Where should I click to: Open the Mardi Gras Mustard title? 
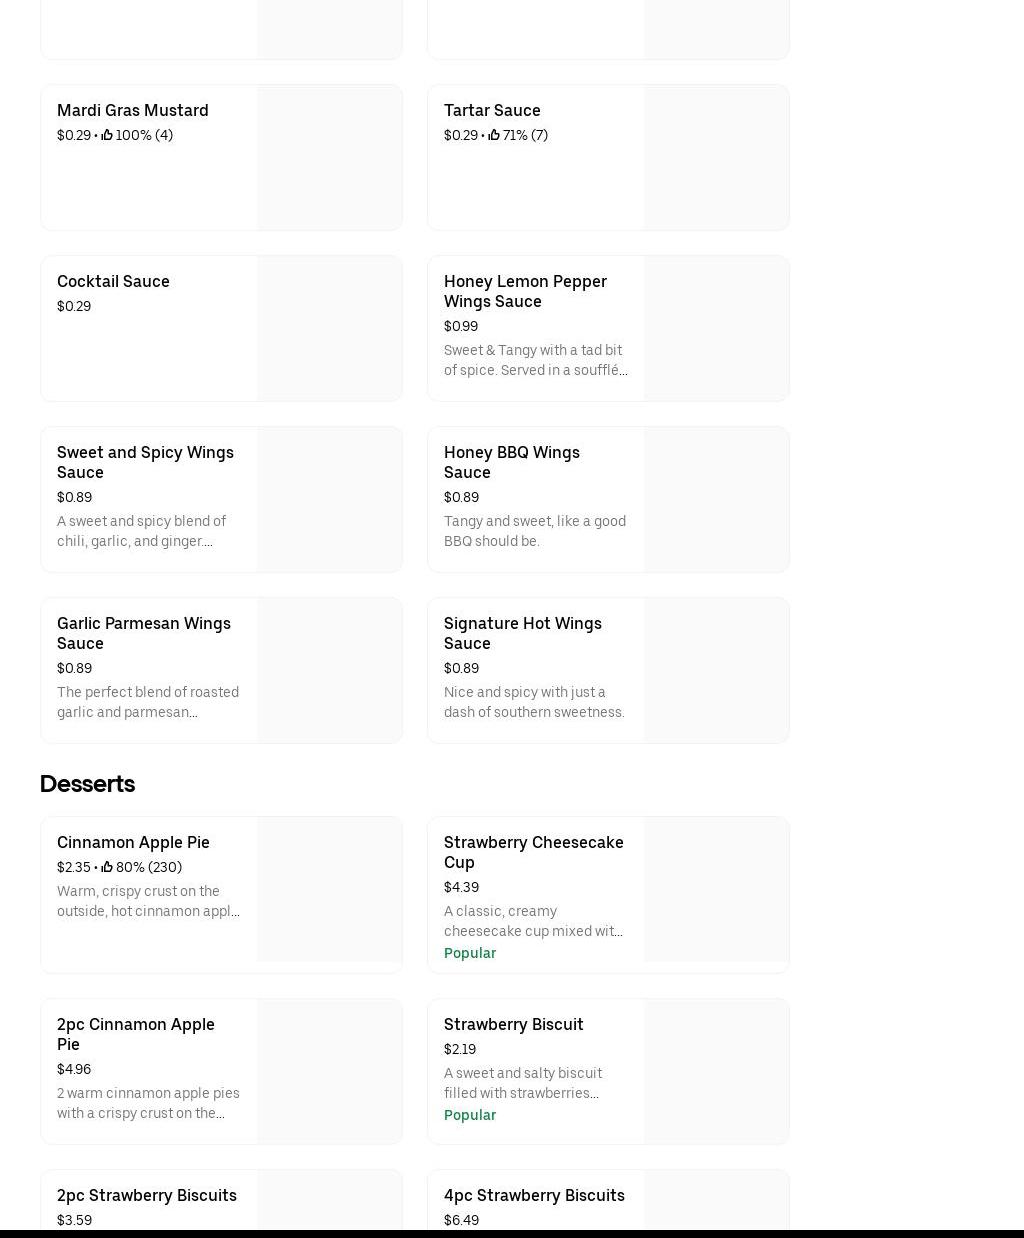132,110
